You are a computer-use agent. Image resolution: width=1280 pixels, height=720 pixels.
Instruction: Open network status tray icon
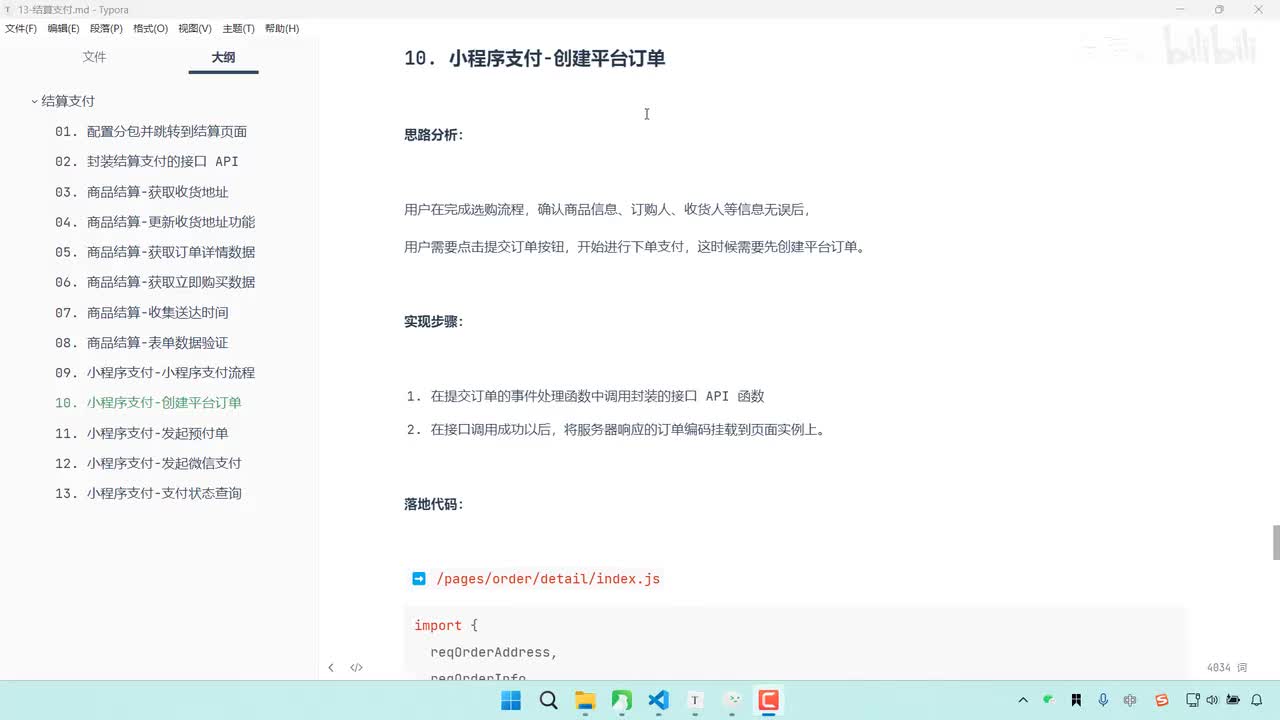(x=1193, y=700)
